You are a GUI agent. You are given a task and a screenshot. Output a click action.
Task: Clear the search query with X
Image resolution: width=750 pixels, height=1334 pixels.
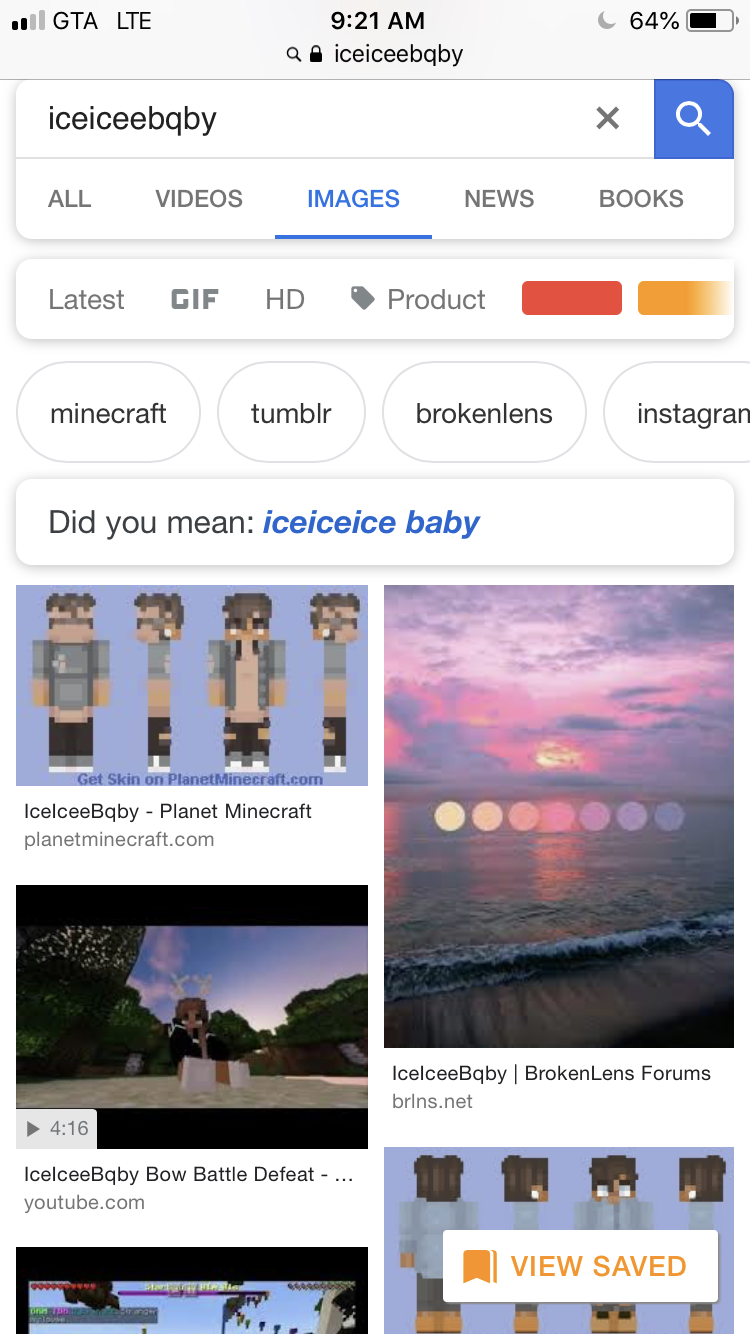point(607,119)
